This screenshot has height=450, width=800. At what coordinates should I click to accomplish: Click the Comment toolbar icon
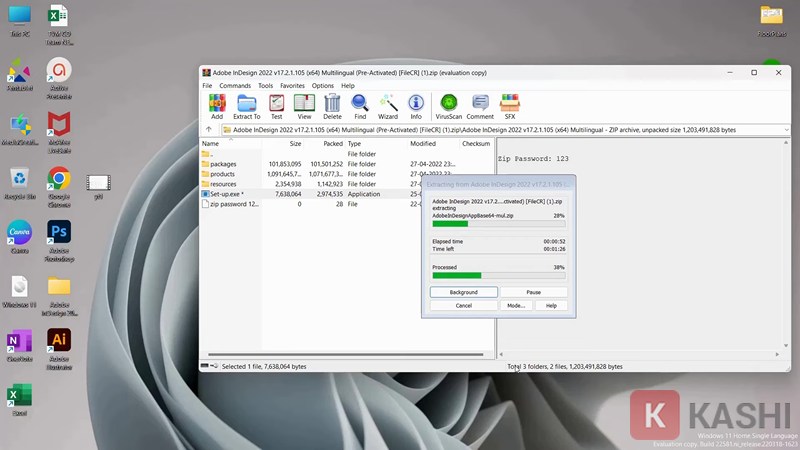(x=480, y=107)
